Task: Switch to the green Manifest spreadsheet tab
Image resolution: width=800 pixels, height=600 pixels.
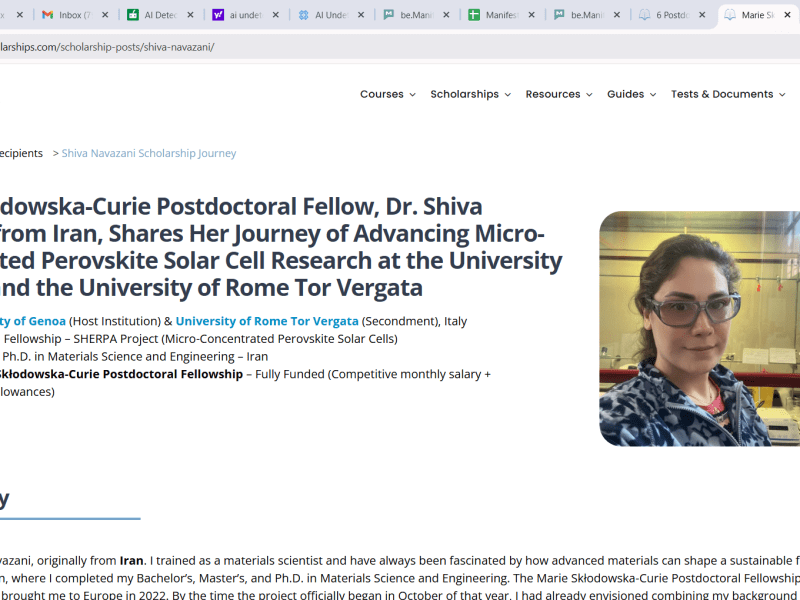Action: 501,15
